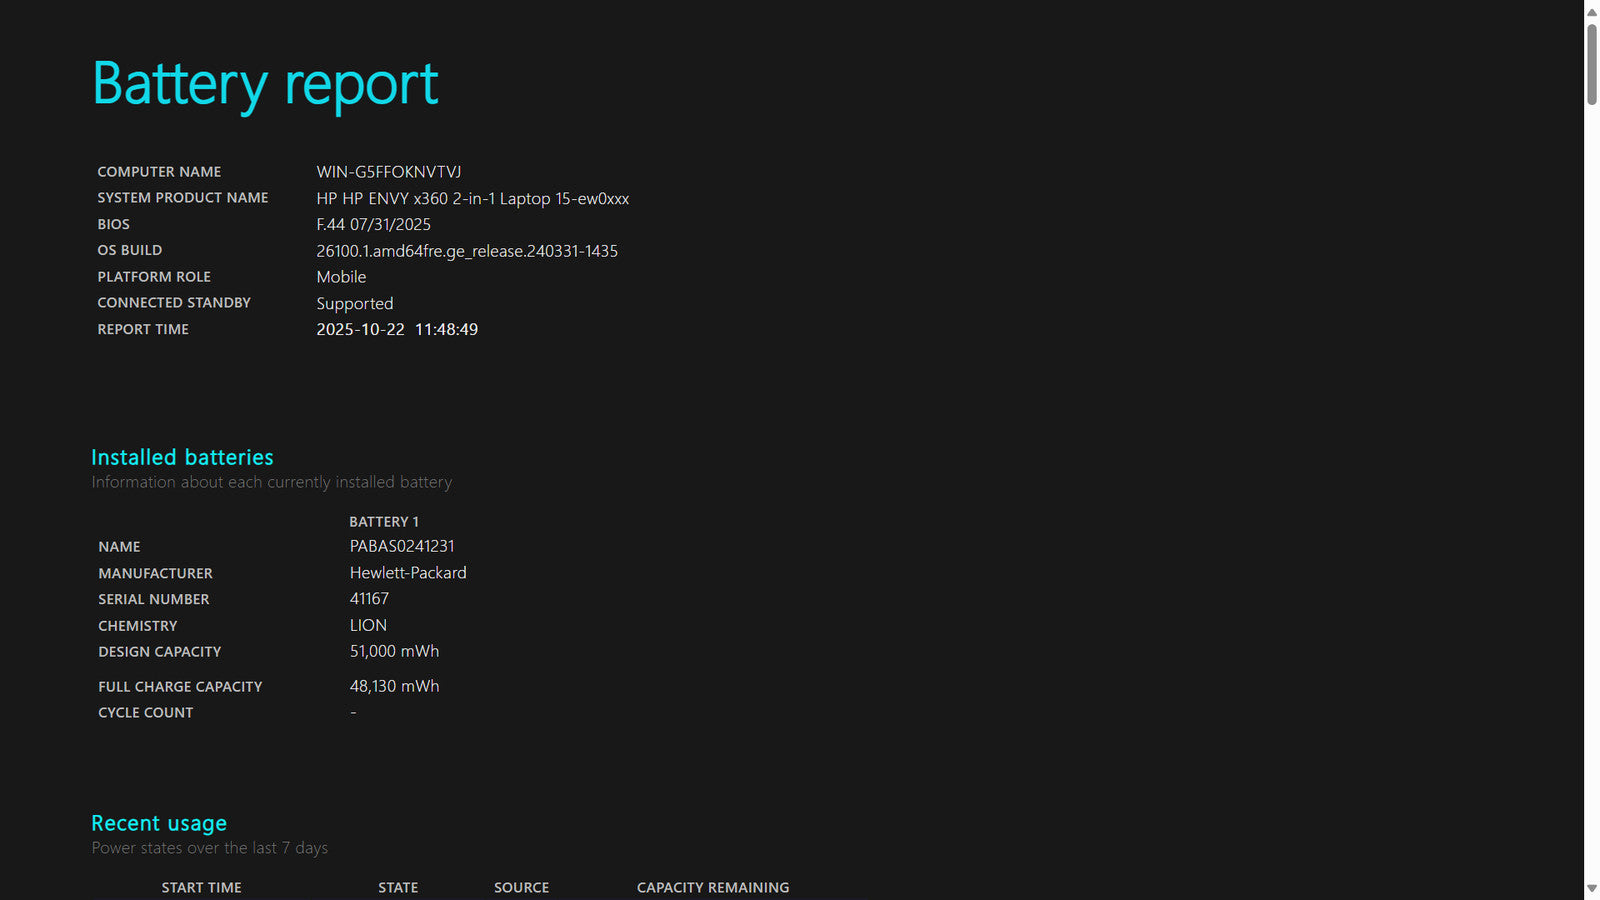Click the "Installed batteries" heading
Screen dimensions: 1600x900
click(182, 457)
